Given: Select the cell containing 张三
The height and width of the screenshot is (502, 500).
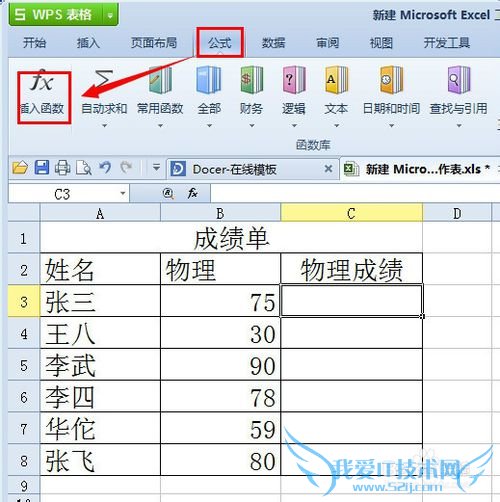Looking at the screenshot, I should 100,302.
